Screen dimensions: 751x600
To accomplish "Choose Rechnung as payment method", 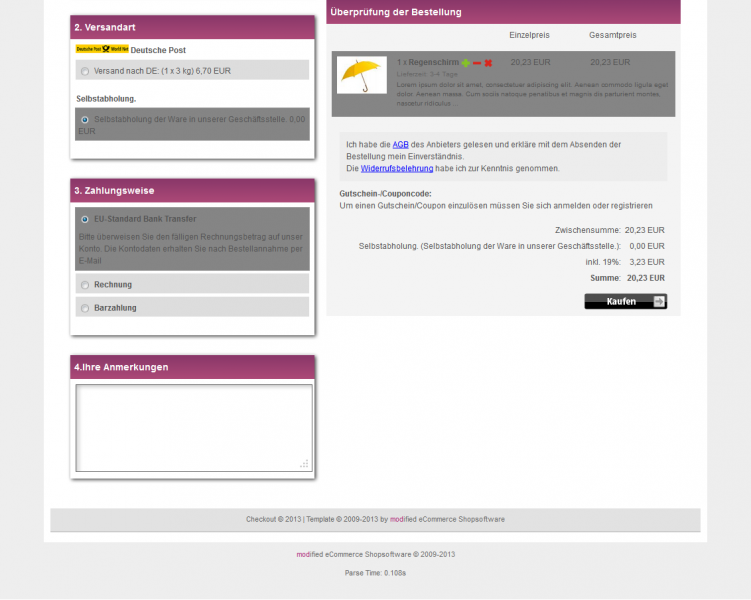I will pos(85,285).
